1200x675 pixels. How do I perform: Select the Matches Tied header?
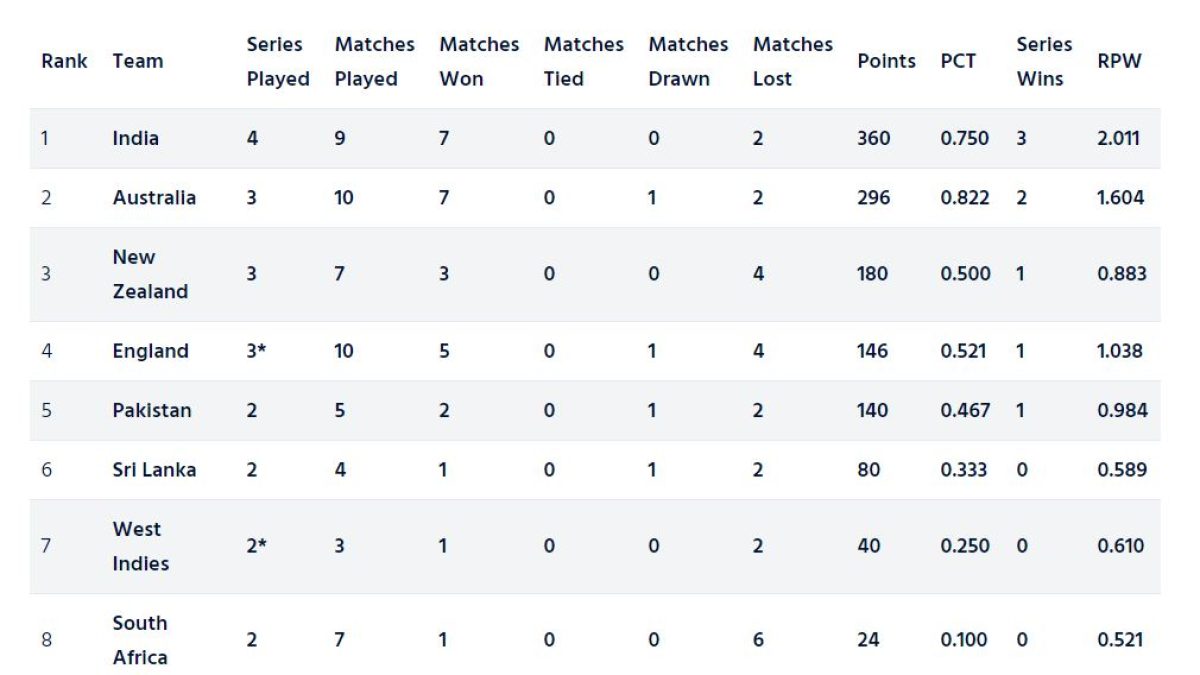pyautogui.click(x=584, y=61)
